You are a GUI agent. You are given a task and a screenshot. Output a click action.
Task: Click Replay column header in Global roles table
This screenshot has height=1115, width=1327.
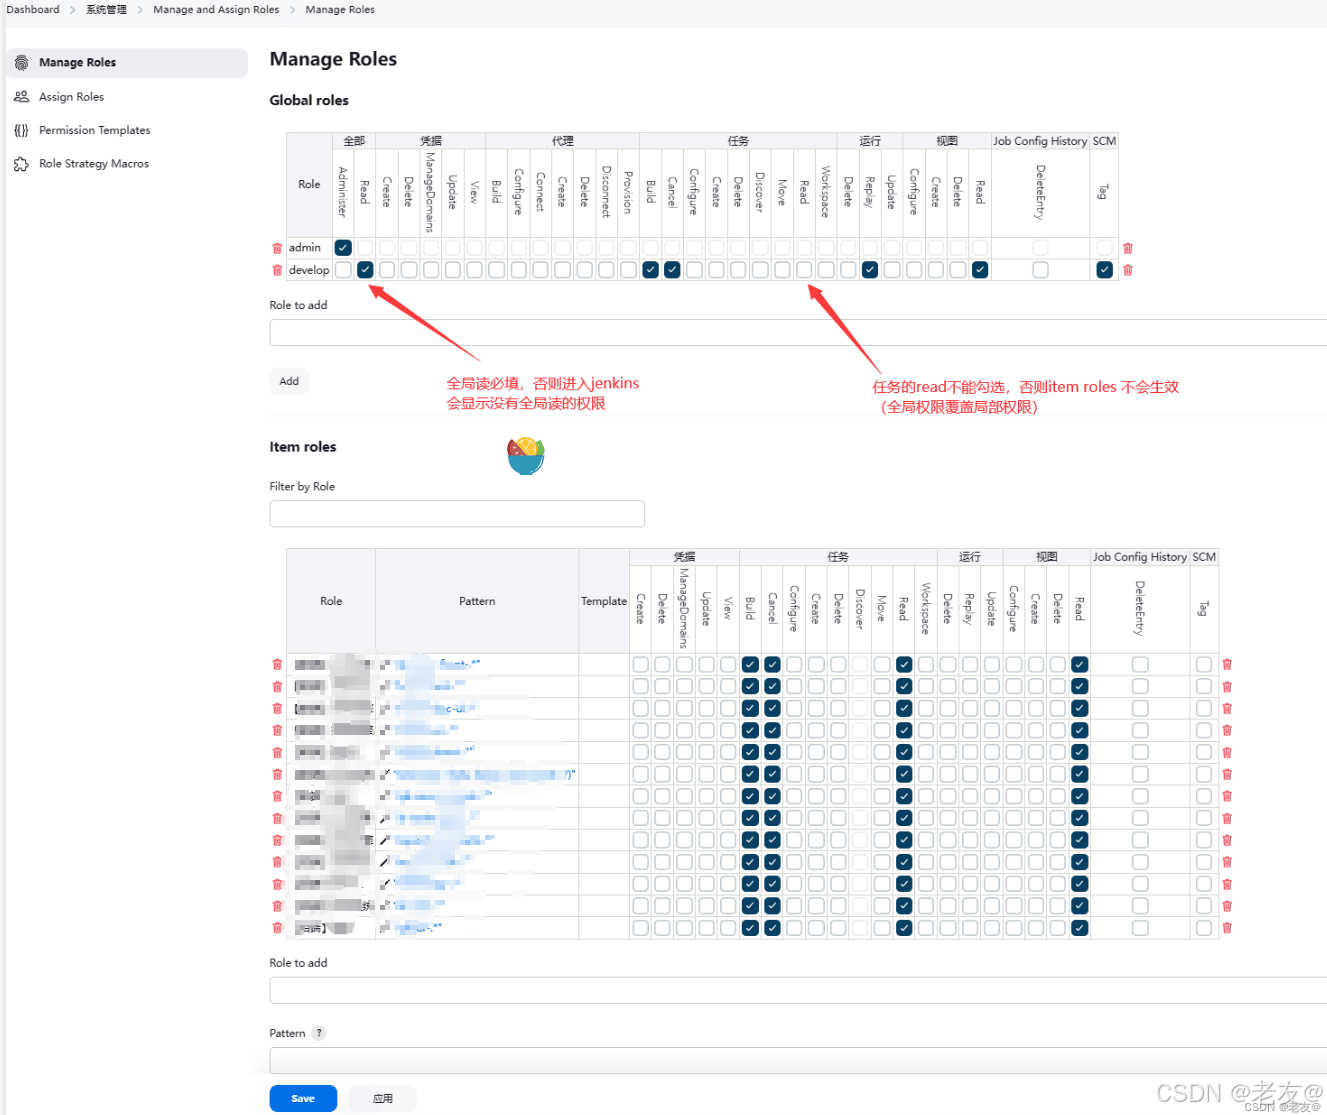[x=870, y=191]
